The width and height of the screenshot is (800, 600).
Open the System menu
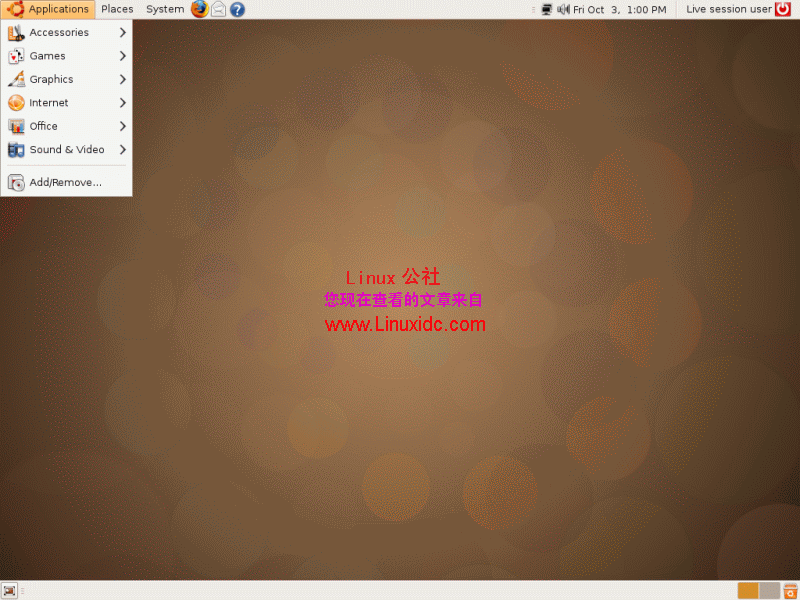(164, 8)
